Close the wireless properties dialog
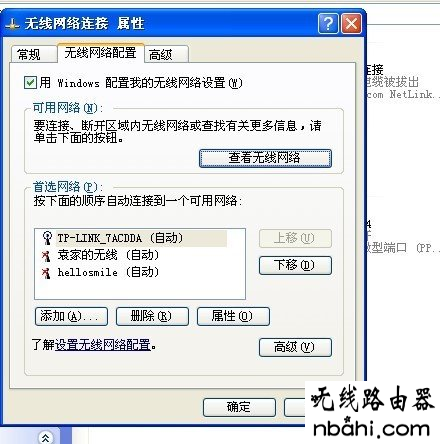 coord(351,24)
